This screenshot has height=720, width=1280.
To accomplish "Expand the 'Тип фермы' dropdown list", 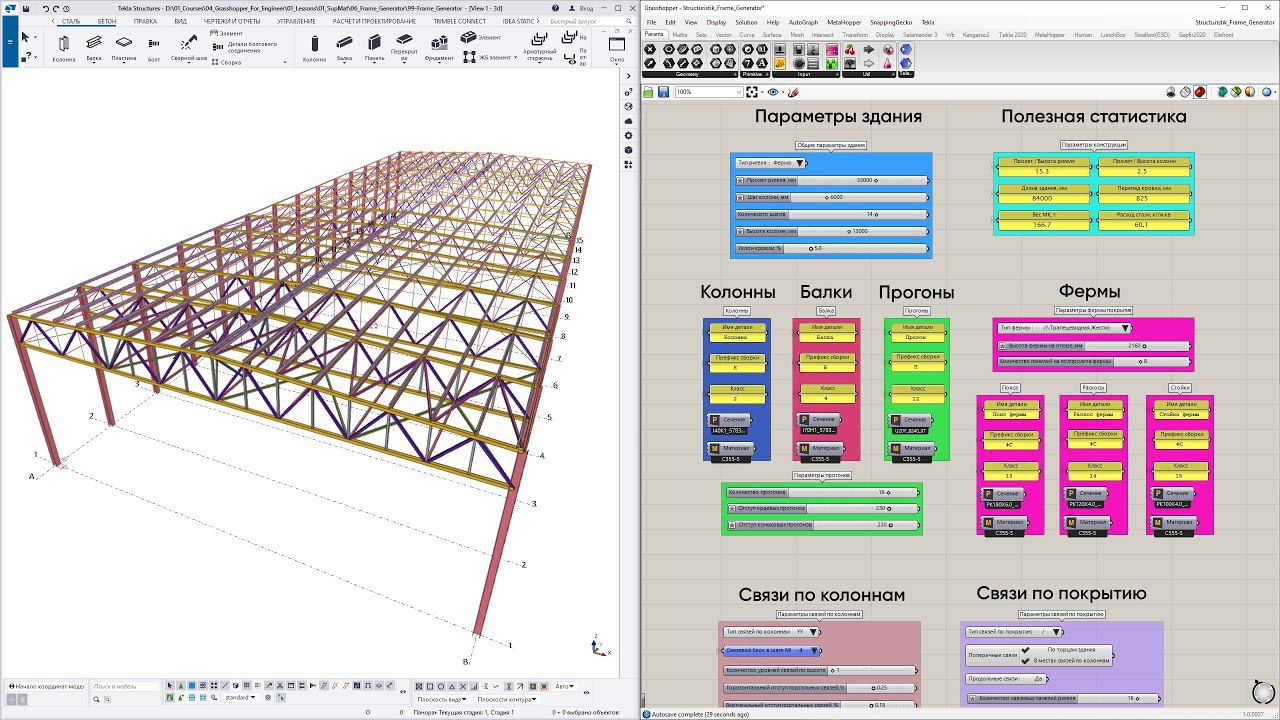I will pyautogui.click(x=1125, y=328).
